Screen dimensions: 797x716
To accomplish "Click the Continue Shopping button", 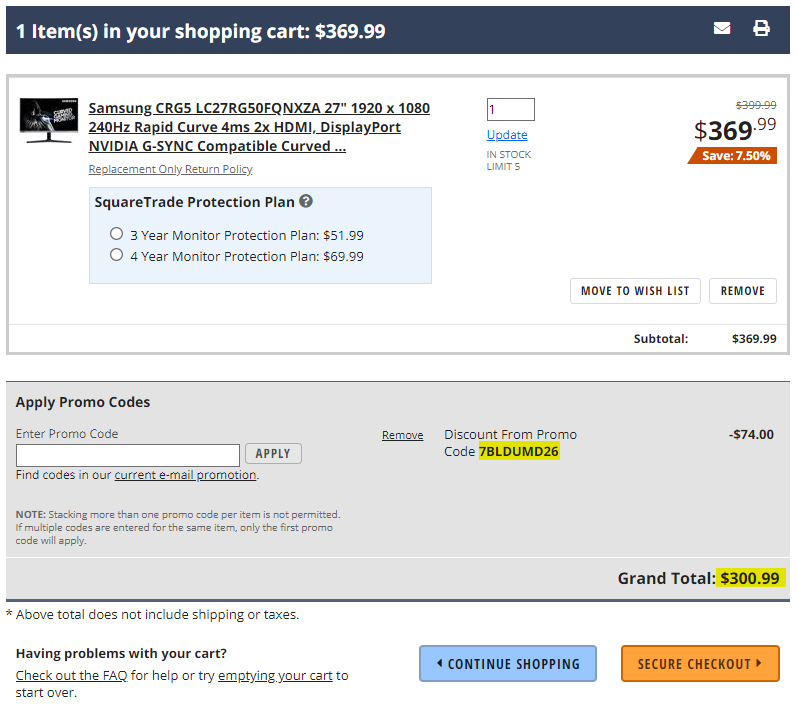I will point(508,664).
